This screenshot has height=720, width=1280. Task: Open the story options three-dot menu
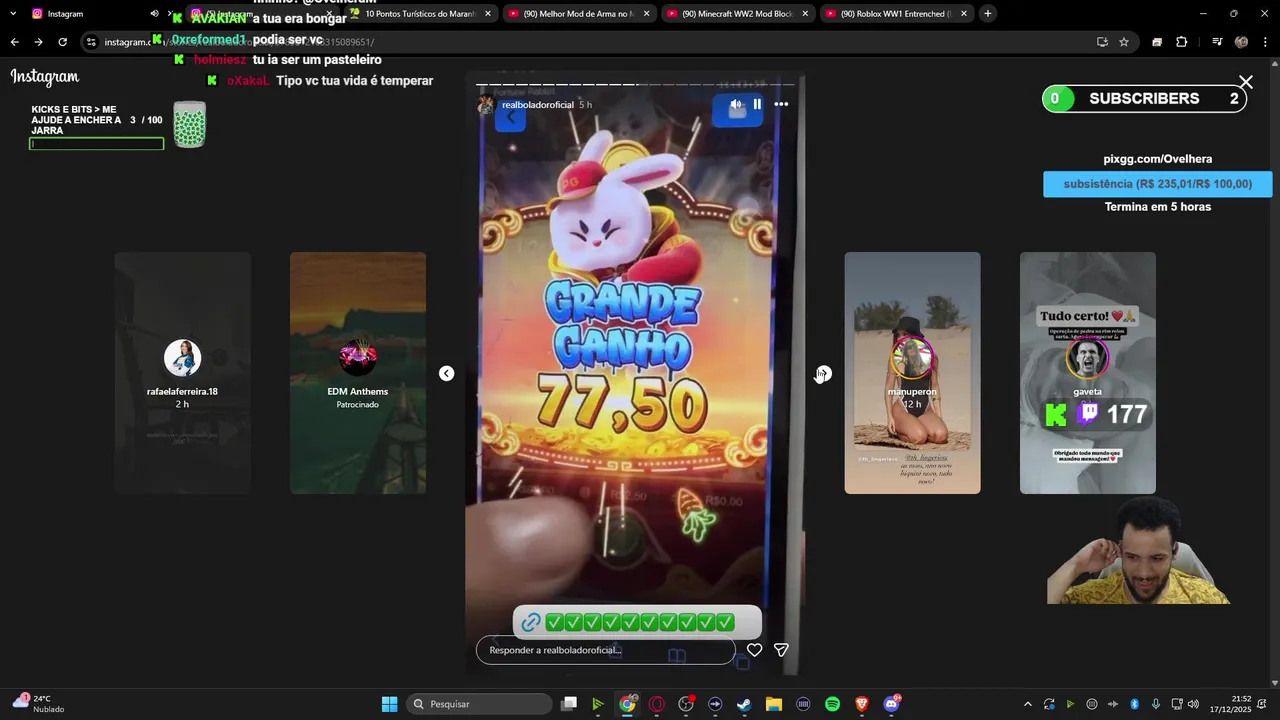[x=781, y=104]
